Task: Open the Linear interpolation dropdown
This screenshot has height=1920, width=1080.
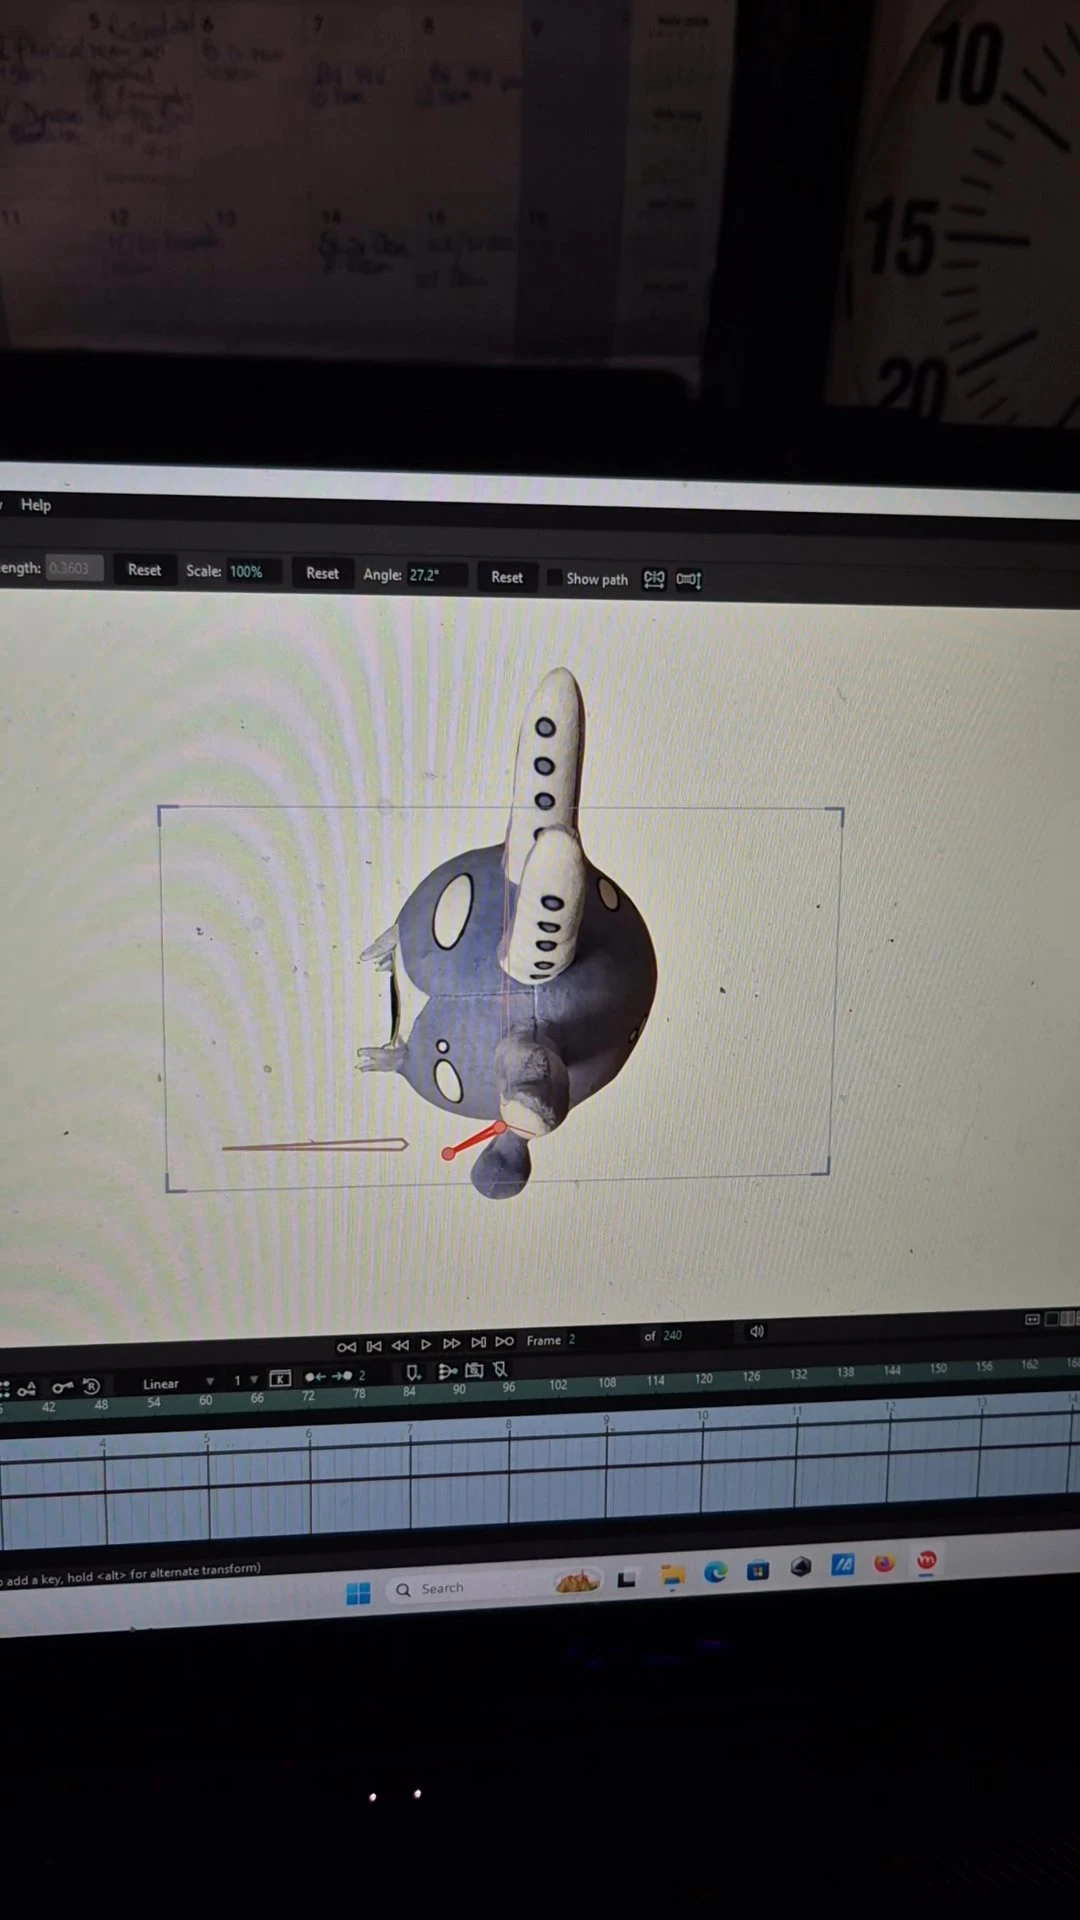Action: pos(178,1383)
